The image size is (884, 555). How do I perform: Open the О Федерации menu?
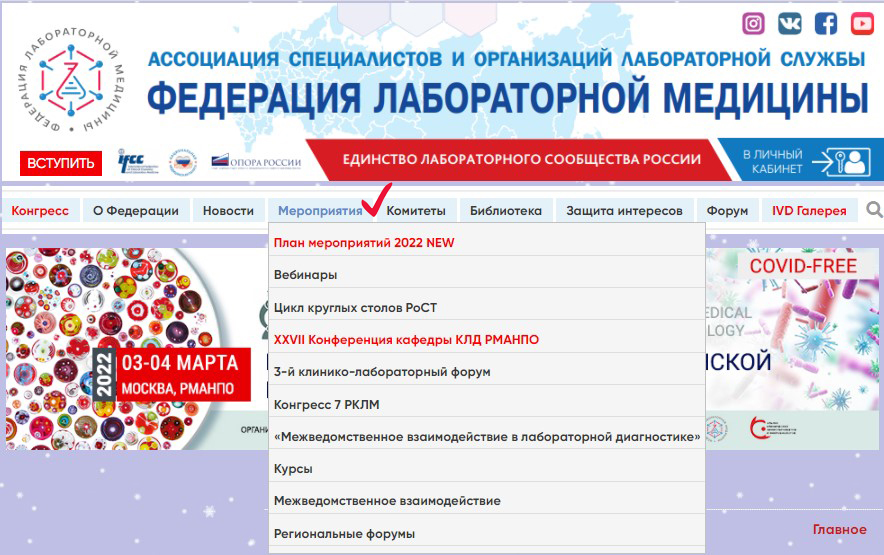coord(136,210)
